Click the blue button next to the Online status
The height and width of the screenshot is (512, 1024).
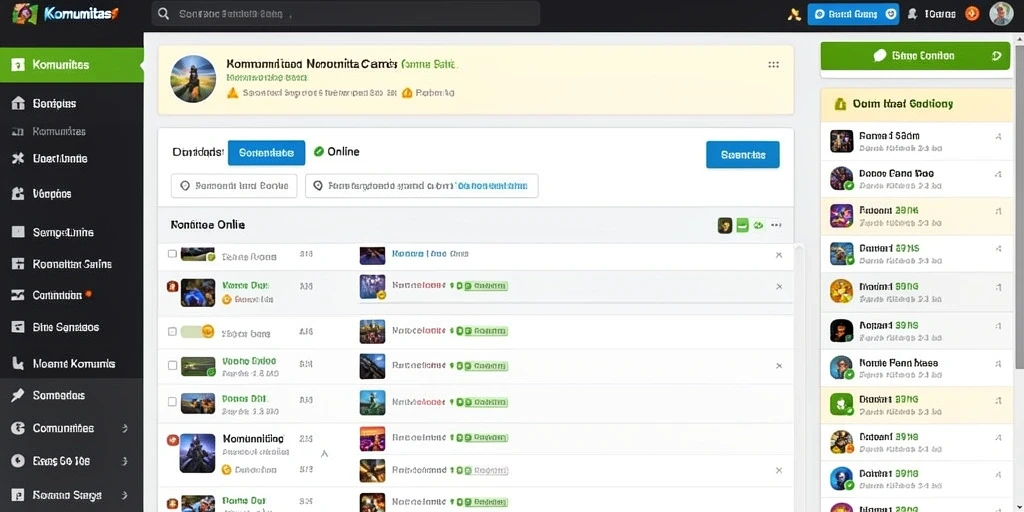point(266,153)
